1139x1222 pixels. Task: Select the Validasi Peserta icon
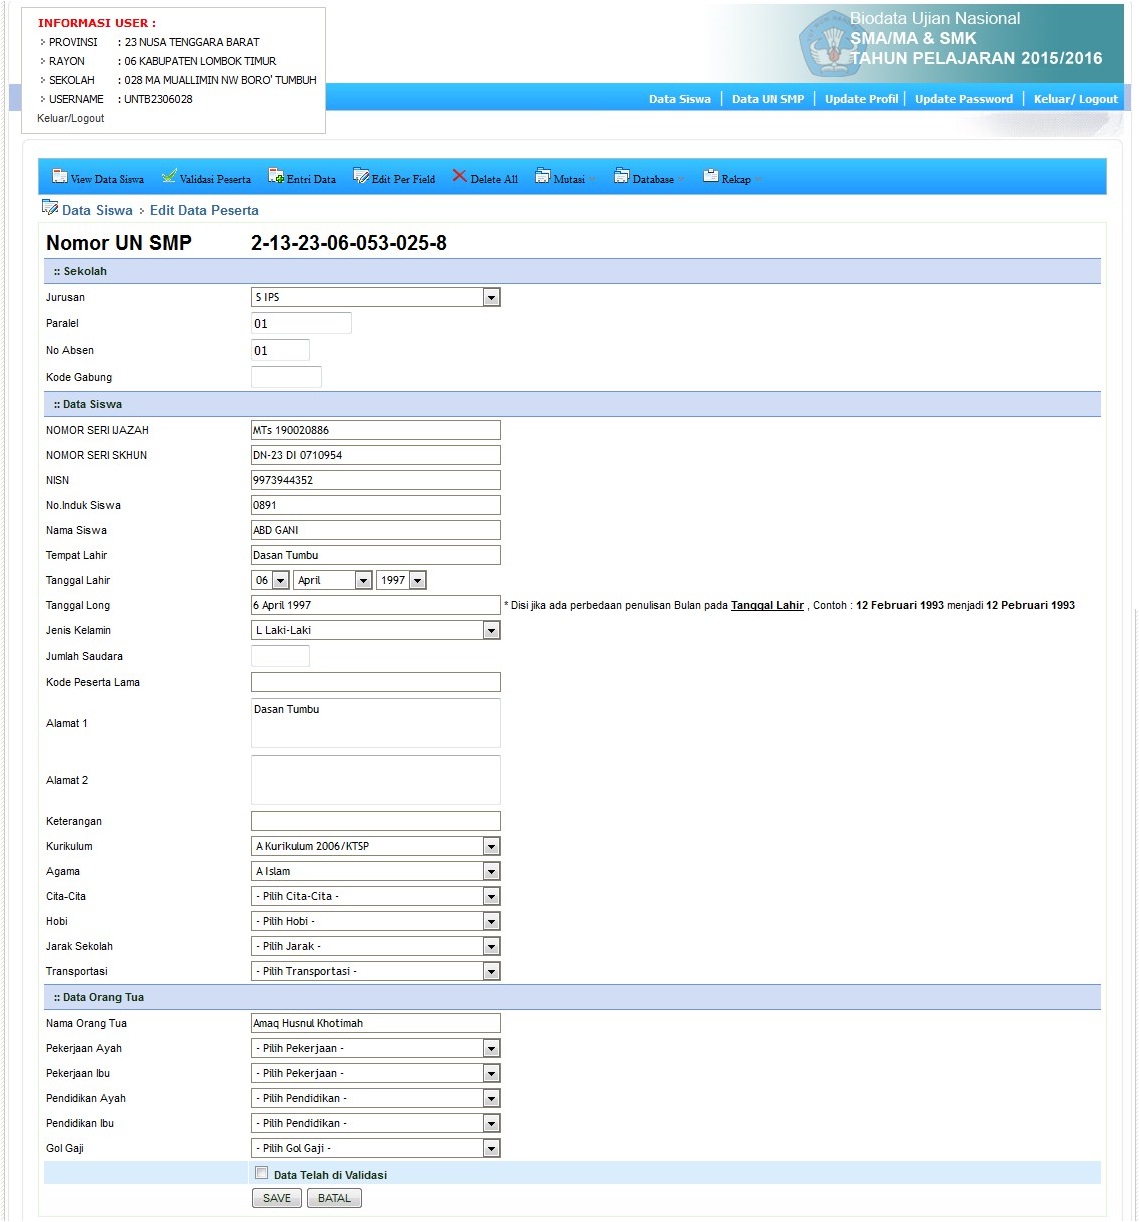coord(206,176)
